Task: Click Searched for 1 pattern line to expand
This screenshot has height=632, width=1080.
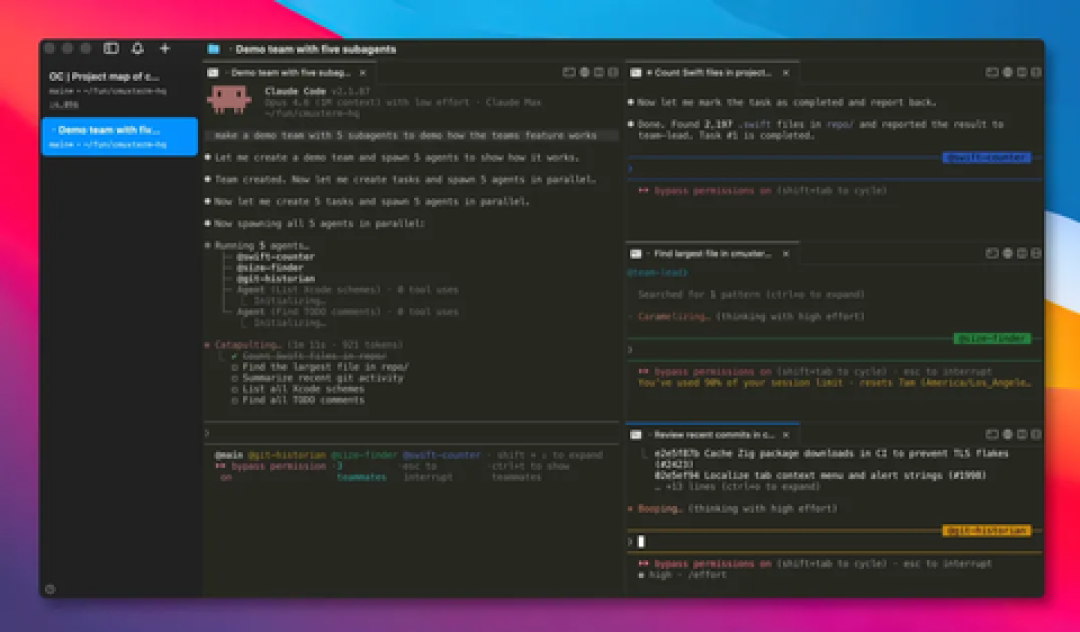Action: (751, 295)
